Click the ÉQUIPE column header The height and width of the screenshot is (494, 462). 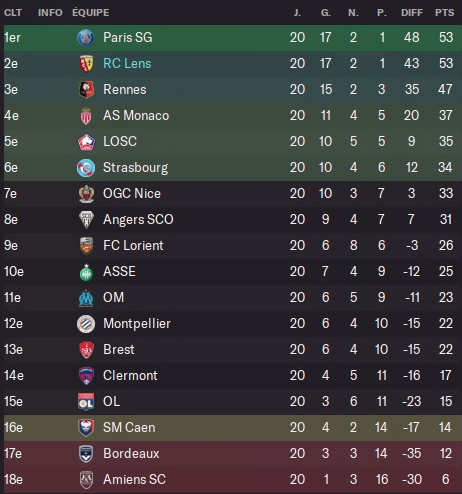(91, 13)
